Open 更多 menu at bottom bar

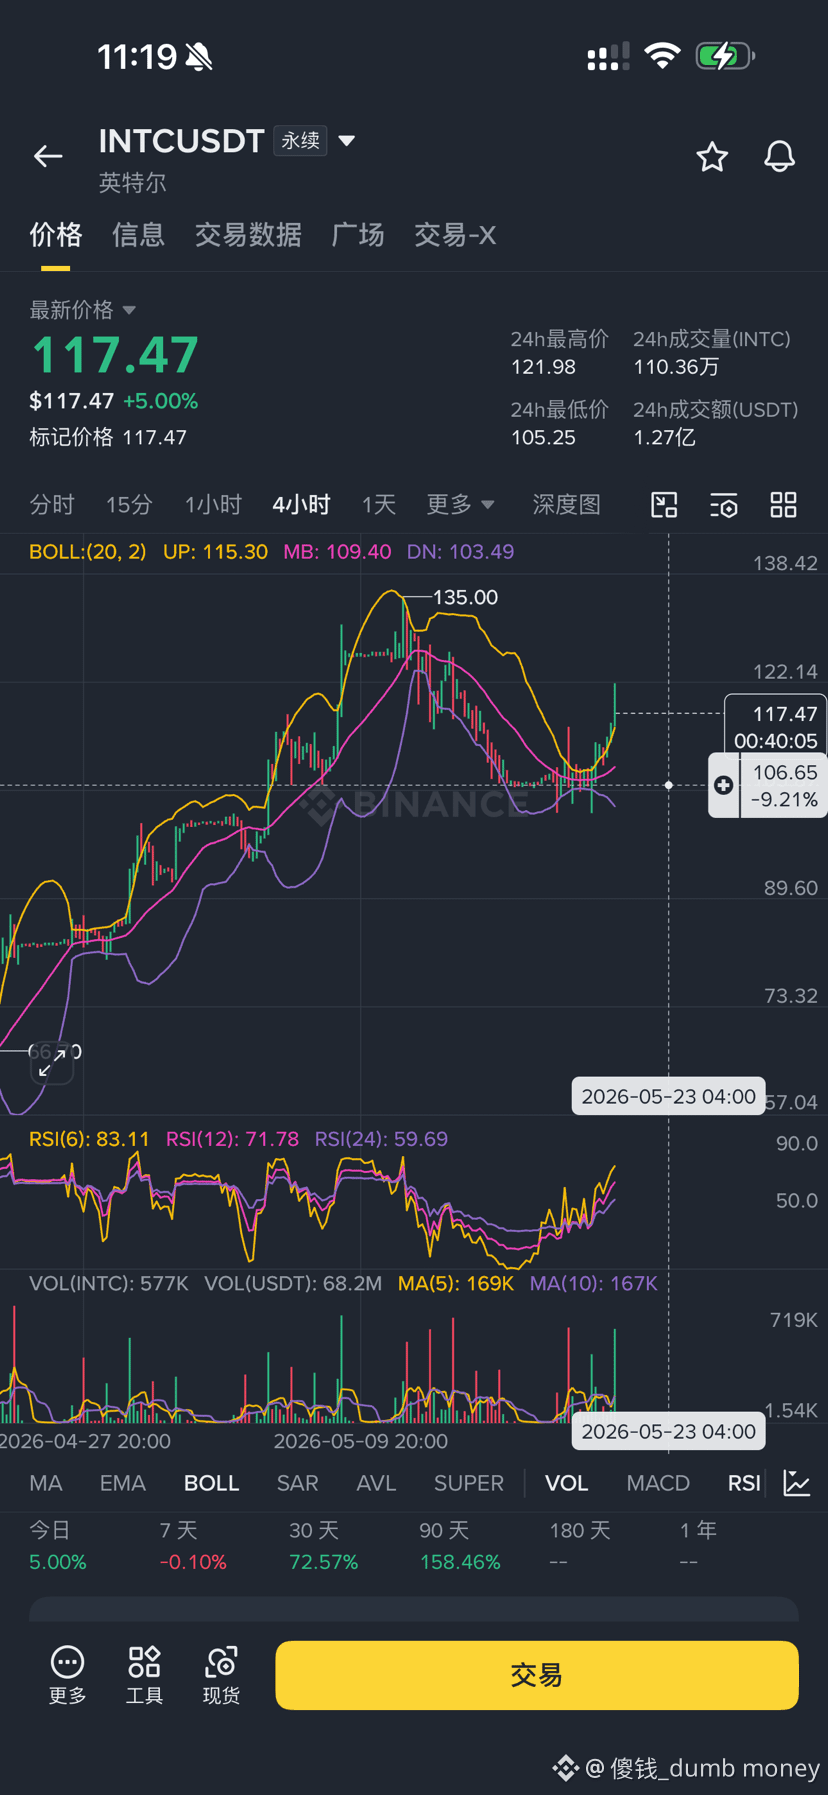(x=67, y=1675)
